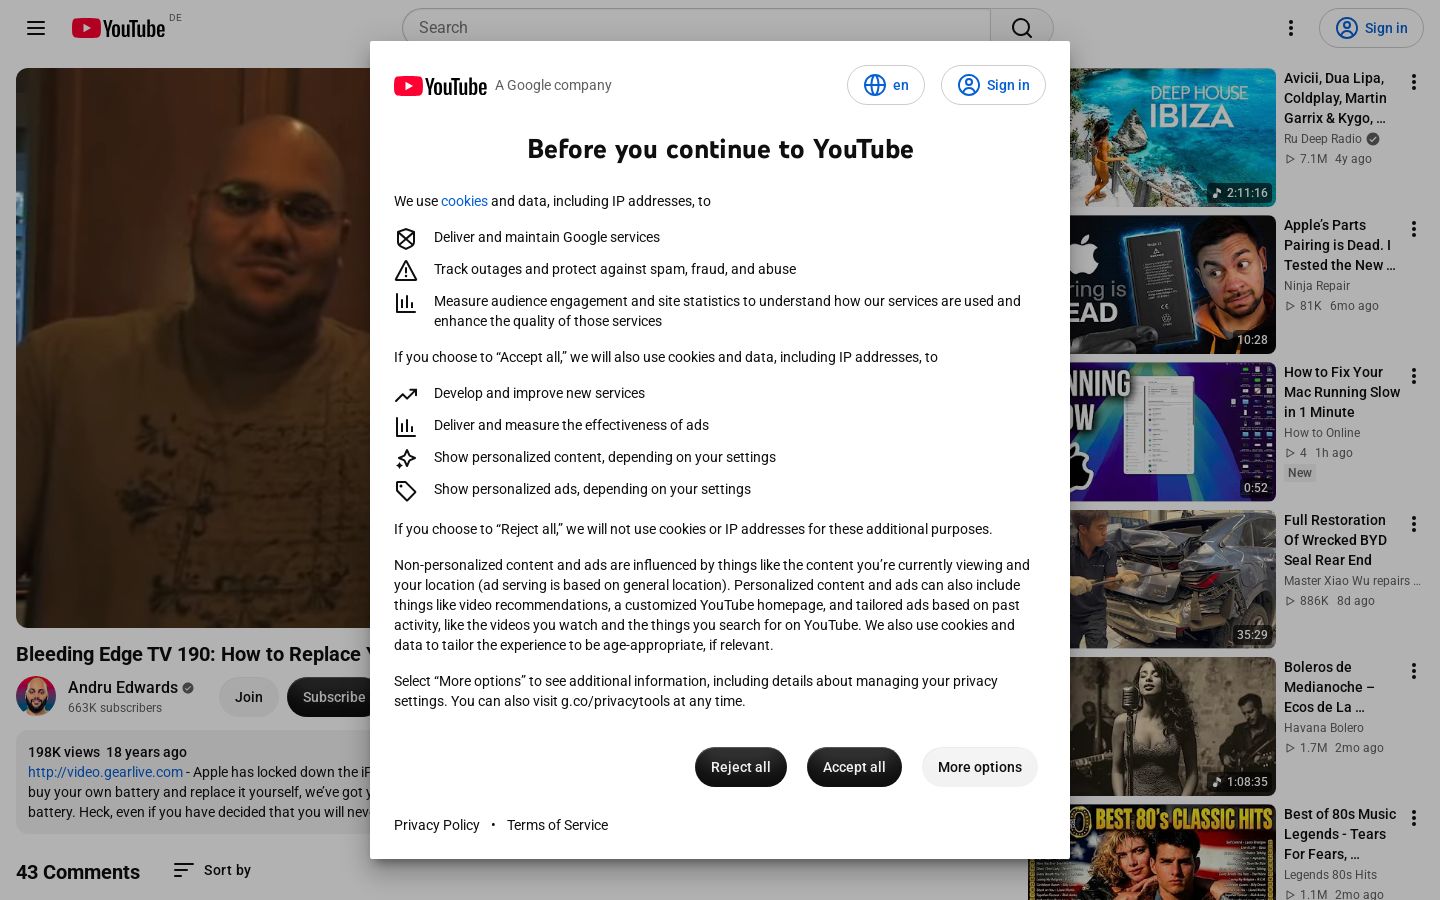Click the Andru Edwards channel avatar

36,697
